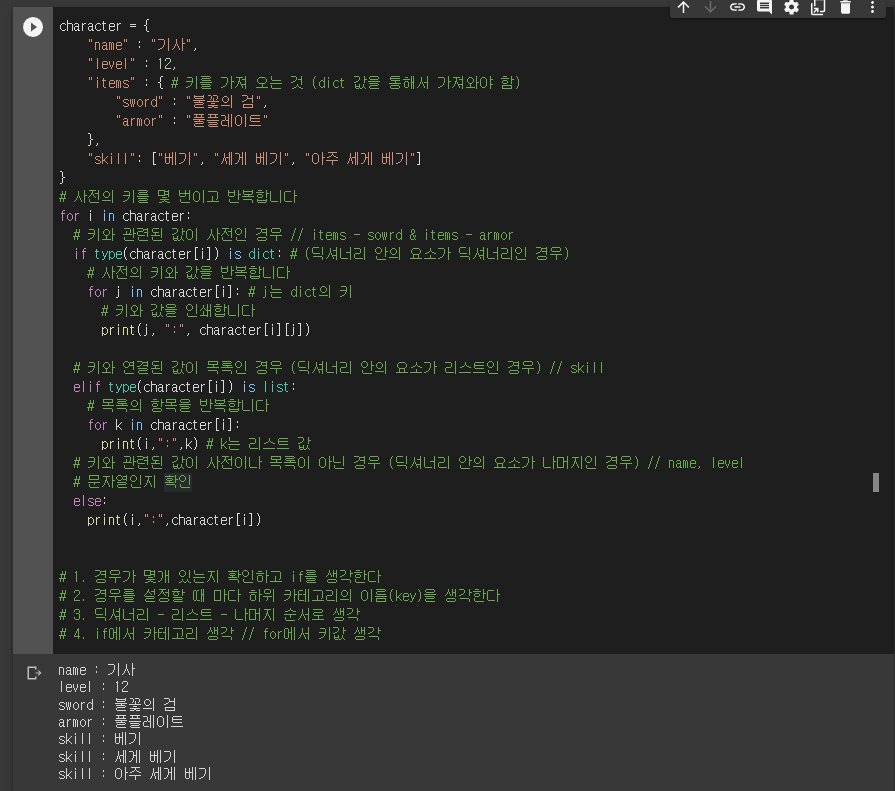Click the output line 'armor : 풀플레이트'
The height and width of the screenshot is (791, 895).
[x=120, y=722]
